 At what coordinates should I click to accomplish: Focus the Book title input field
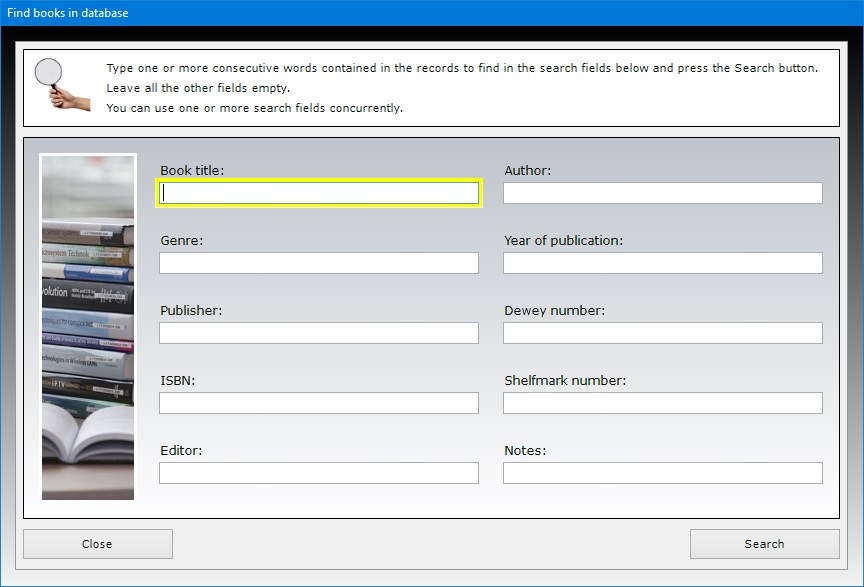point(319,193)
